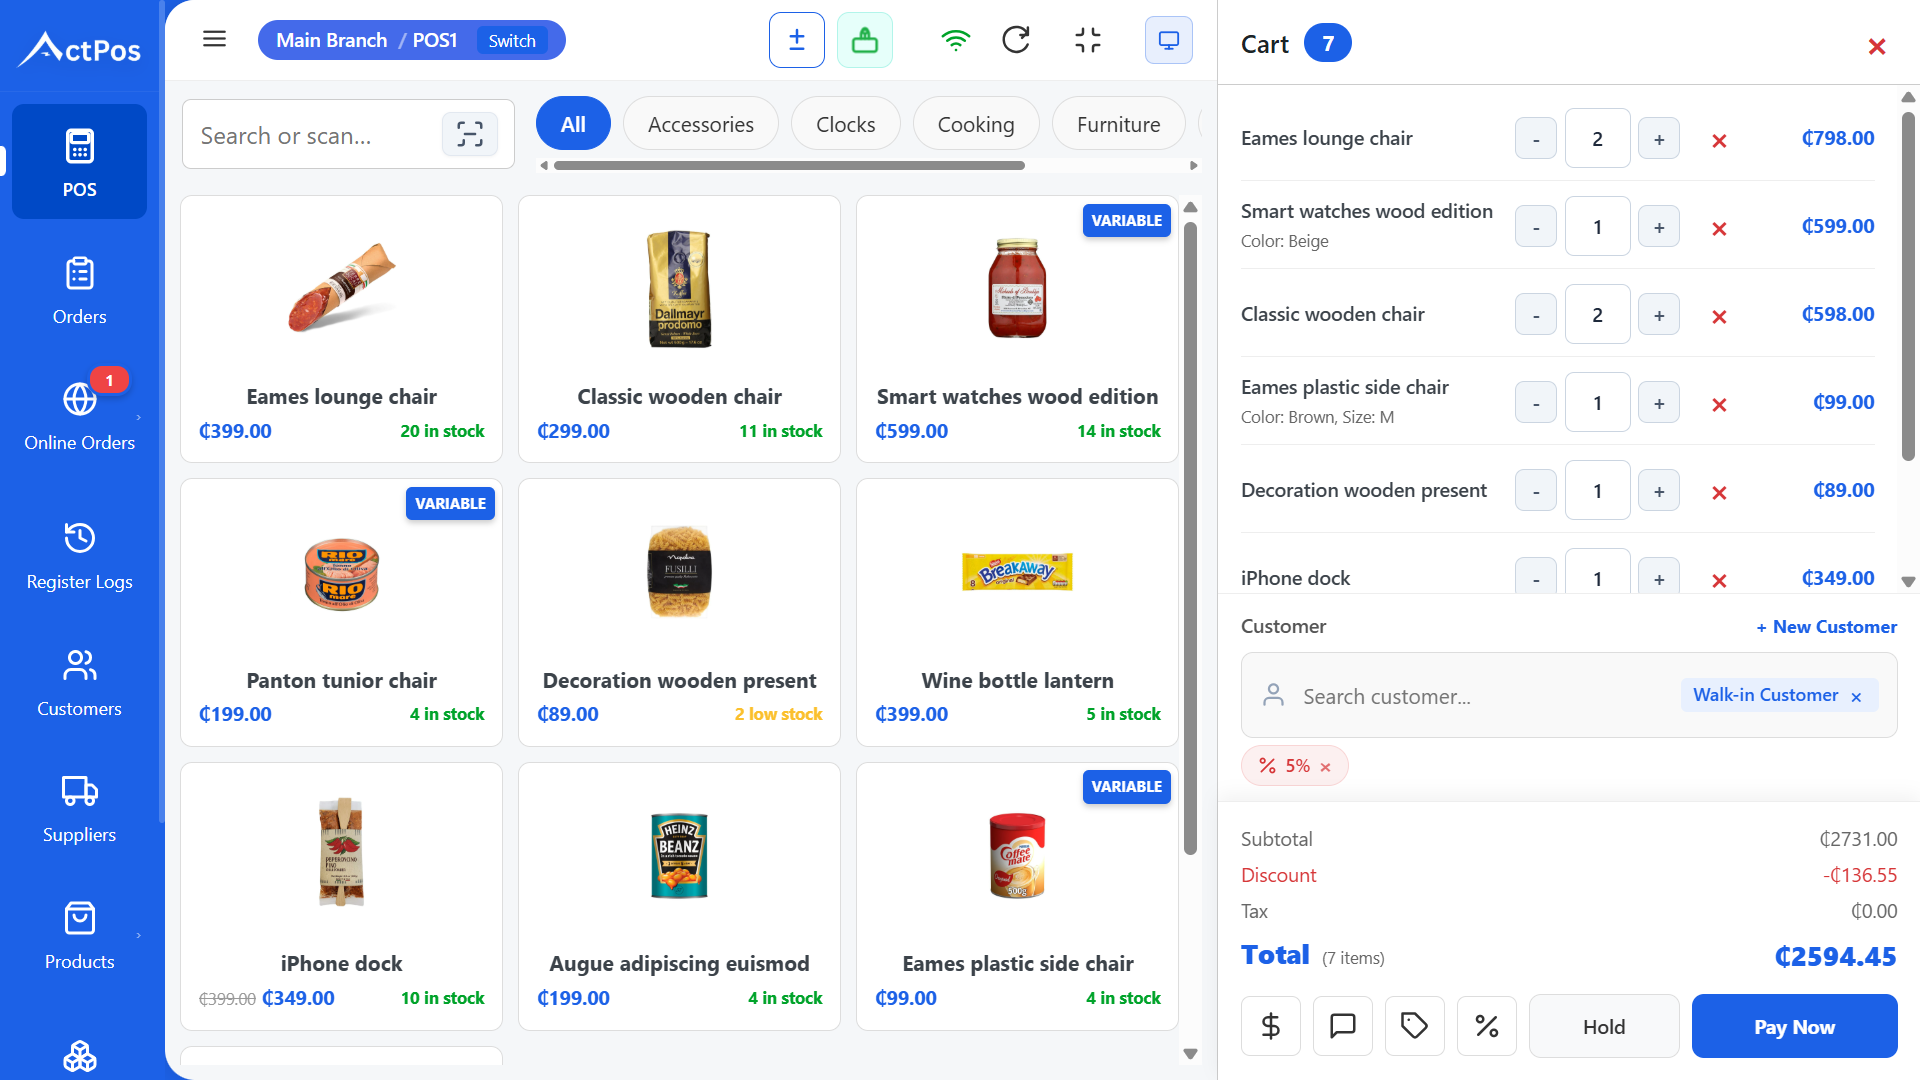Select the Accessories category tab
This screenshot has height=1080, width=1920.
tap(701, 124)
